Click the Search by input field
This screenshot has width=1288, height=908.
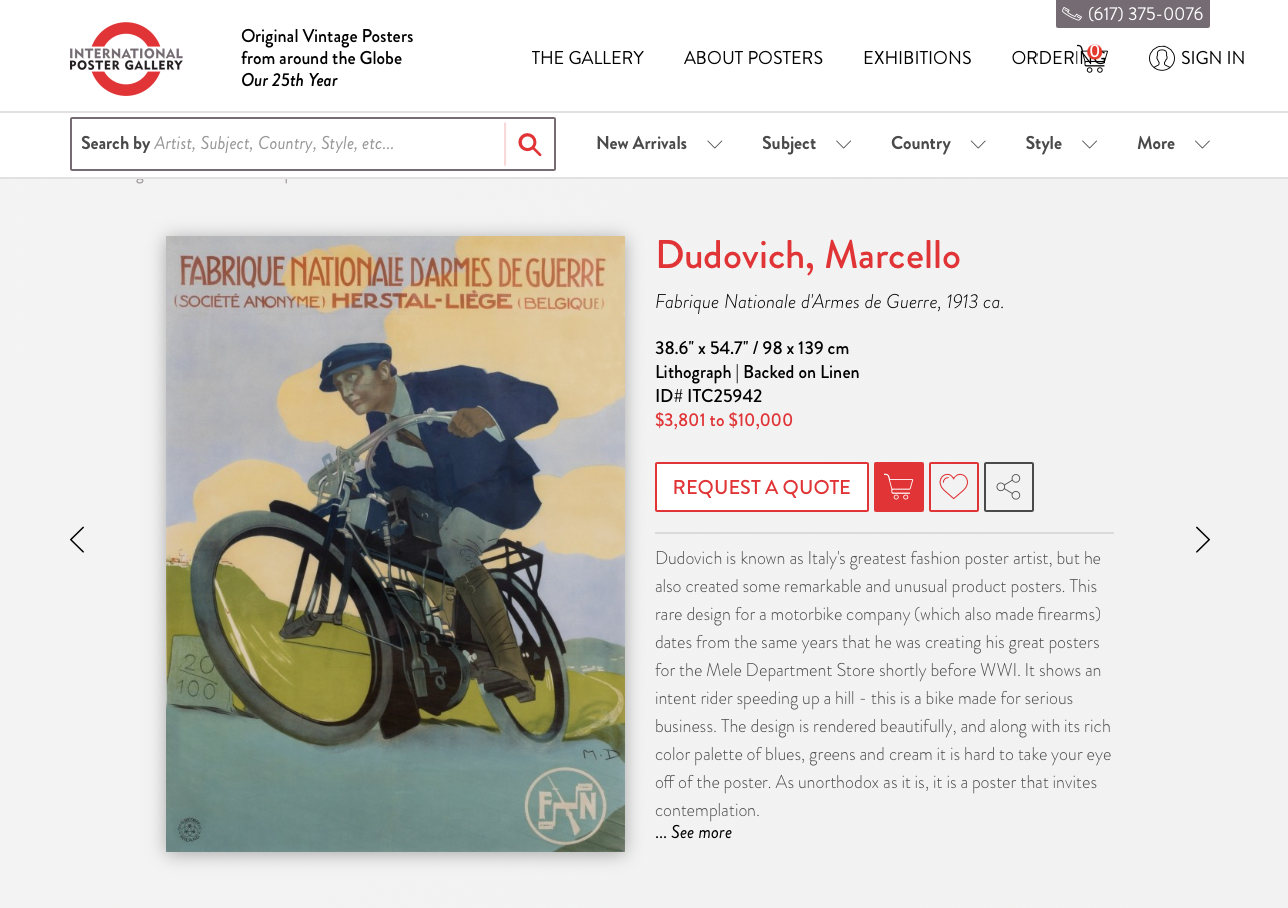coord(288,144)
